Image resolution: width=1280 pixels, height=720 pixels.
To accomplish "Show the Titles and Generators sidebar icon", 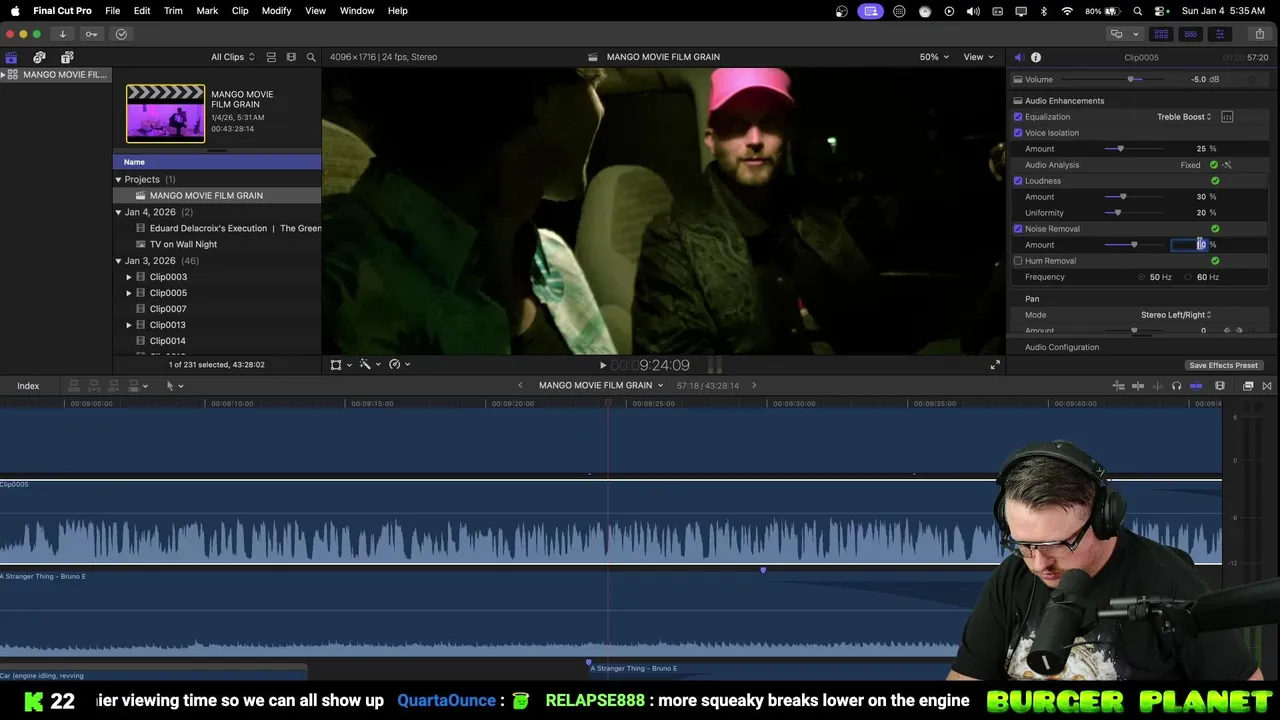I will click(67, 57).
